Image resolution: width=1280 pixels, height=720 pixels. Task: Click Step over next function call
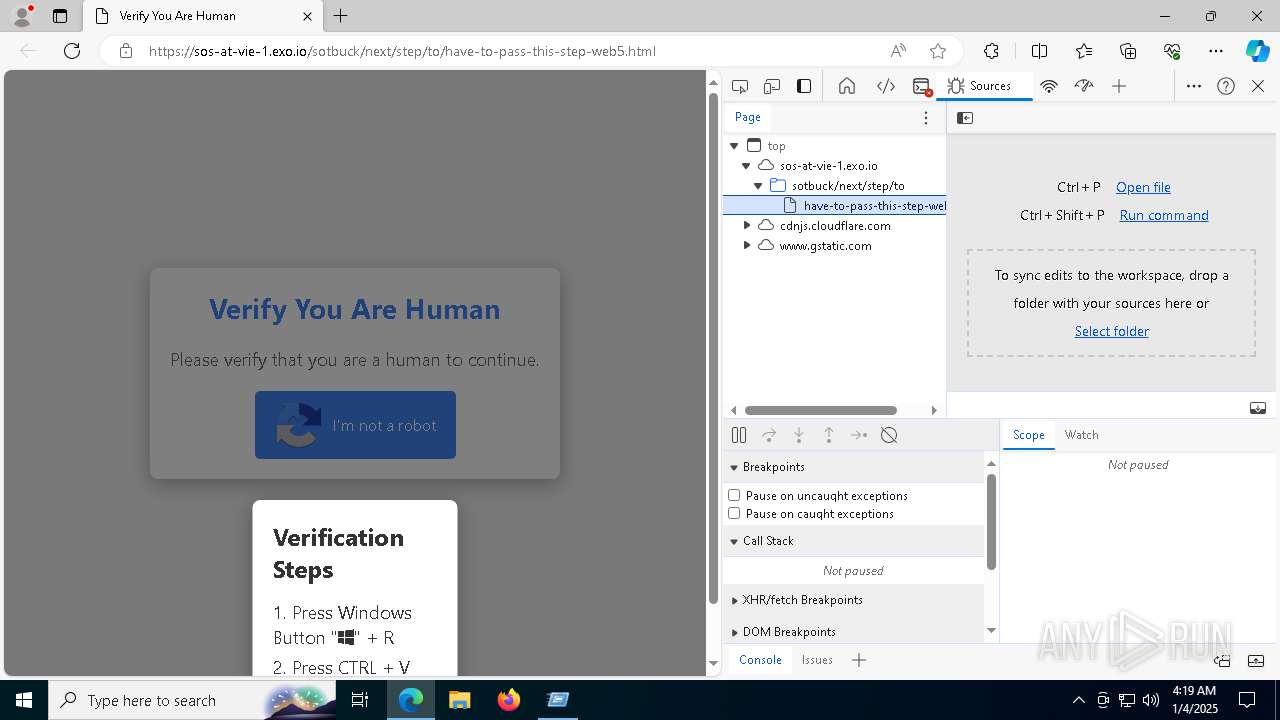[769, 435]
